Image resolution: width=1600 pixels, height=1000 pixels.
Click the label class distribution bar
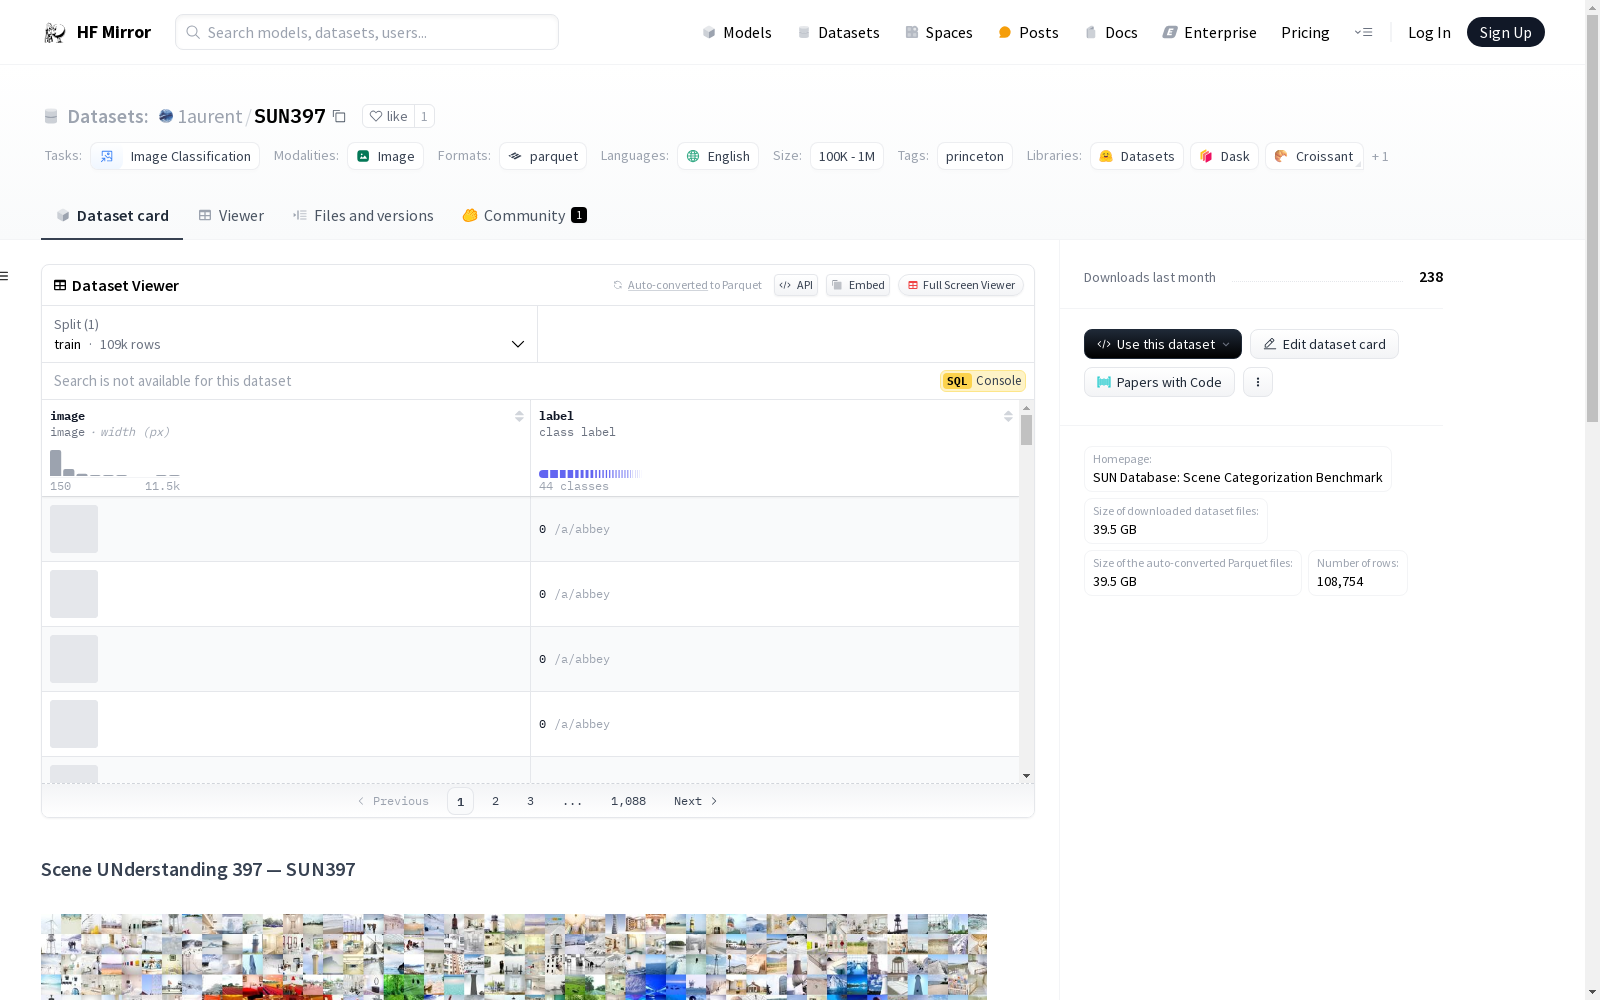tap(589, 474)
